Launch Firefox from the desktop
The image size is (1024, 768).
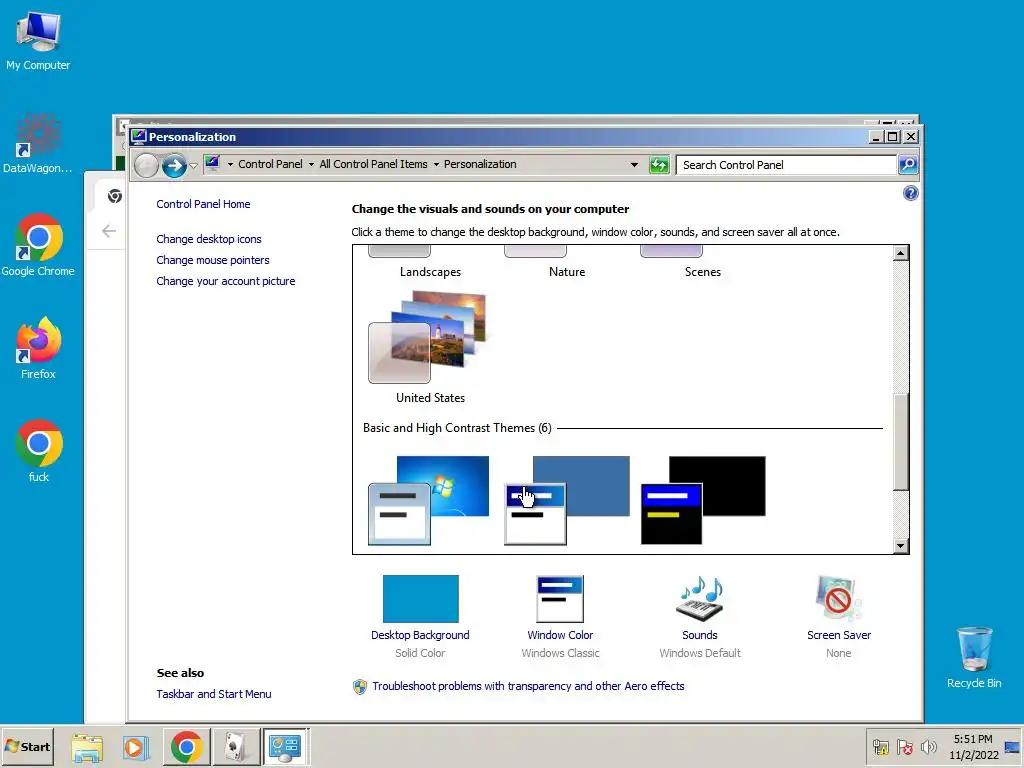coord(38,349)
